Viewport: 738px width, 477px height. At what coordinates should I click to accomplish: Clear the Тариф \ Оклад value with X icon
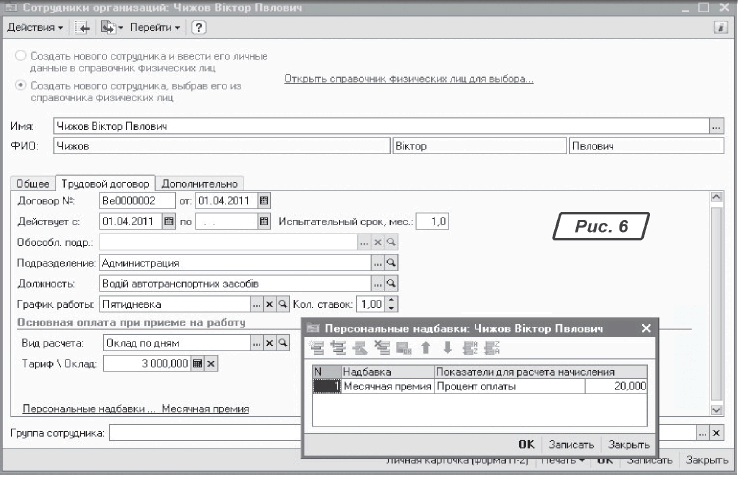[x=211, y=364]
